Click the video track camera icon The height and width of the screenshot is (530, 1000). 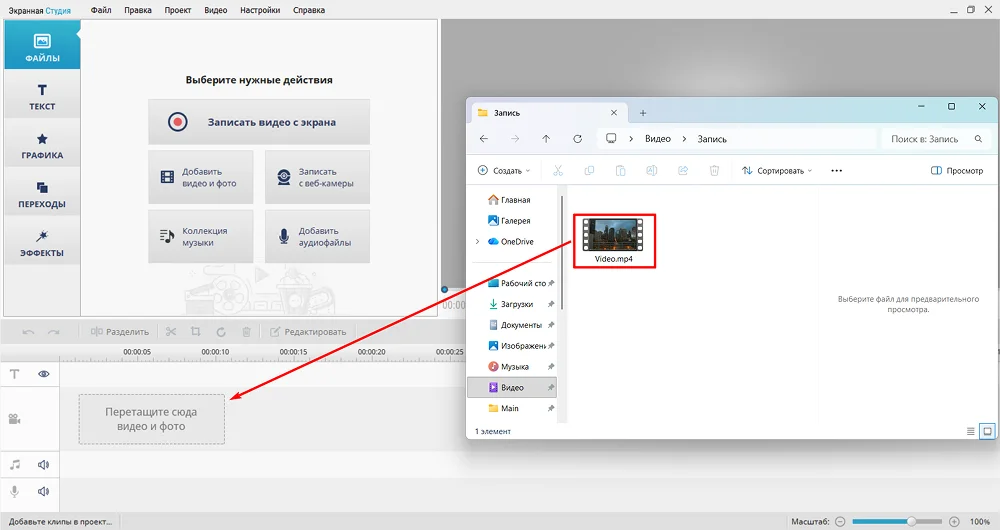[x=15, y=419]
